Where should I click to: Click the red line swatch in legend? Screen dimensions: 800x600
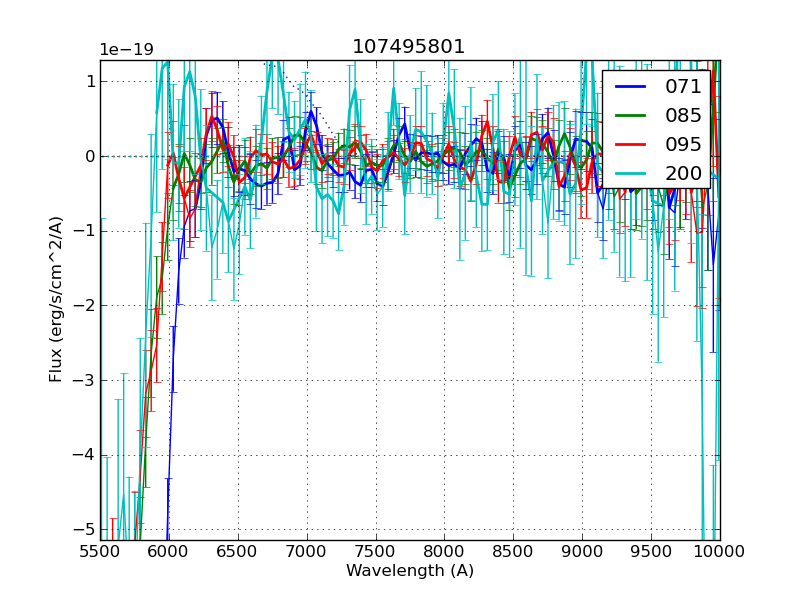pos(630,145)
